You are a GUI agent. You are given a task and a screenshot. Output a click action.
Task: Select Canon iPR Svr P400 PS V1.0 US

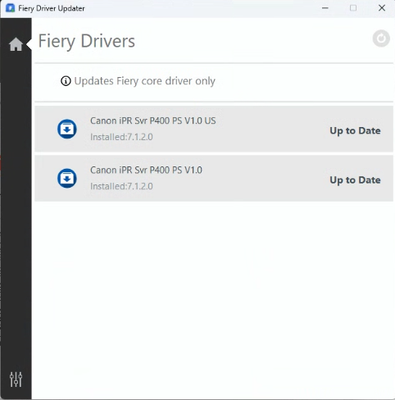pyautogui.click(x=153, y=121)
